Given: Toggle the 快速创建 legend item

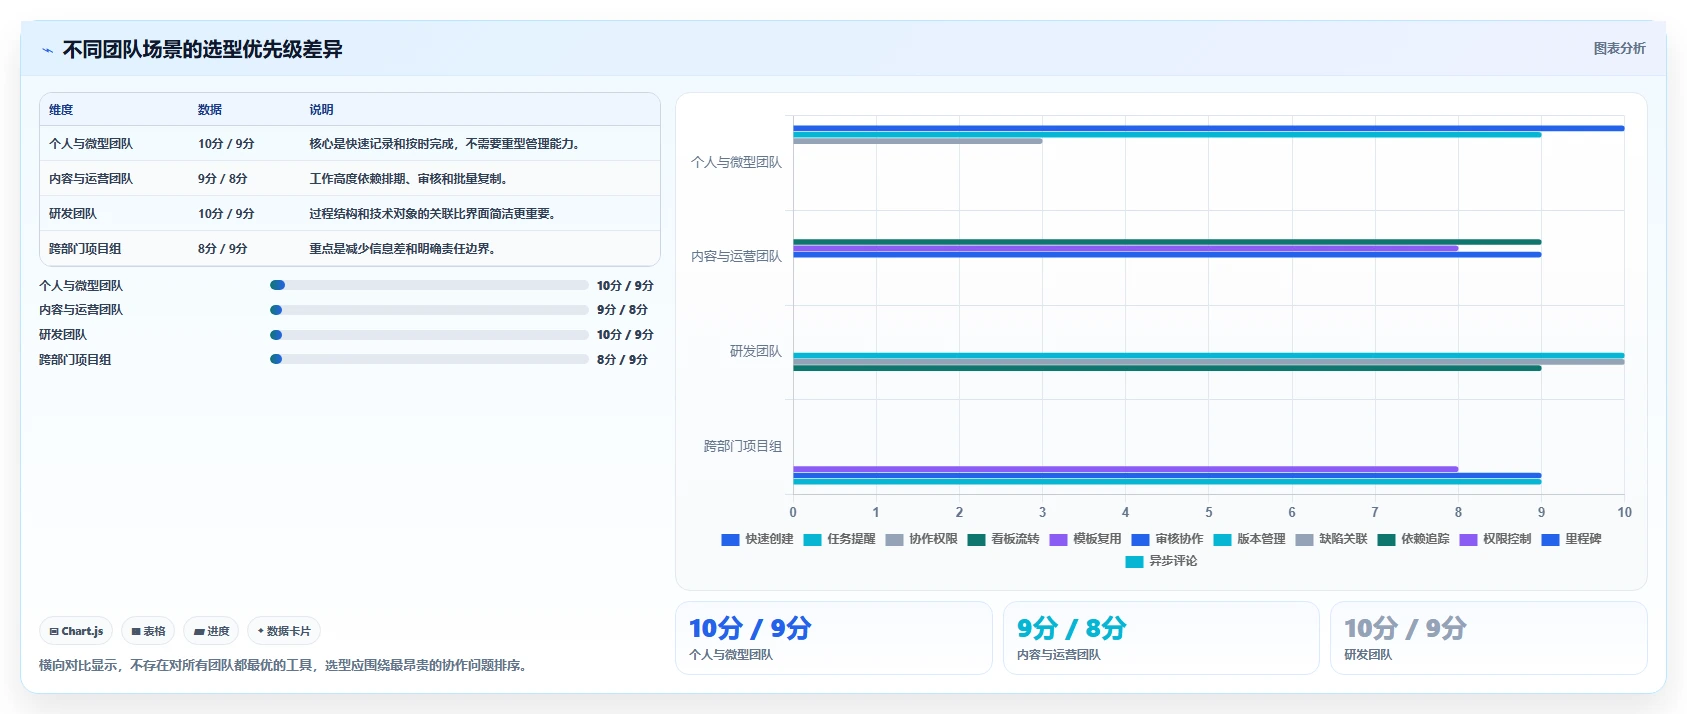Looking at the screenshot, I should tap(757, 539).
